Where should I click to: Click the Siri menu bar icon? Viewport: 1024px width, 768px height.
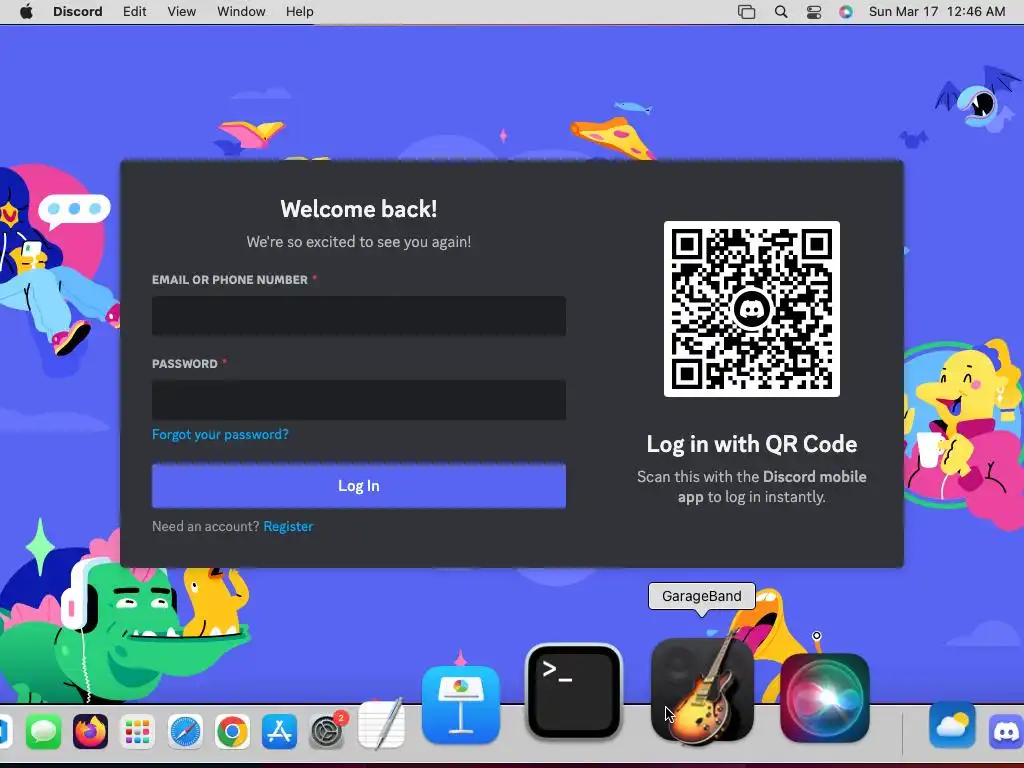pos(846,12)
